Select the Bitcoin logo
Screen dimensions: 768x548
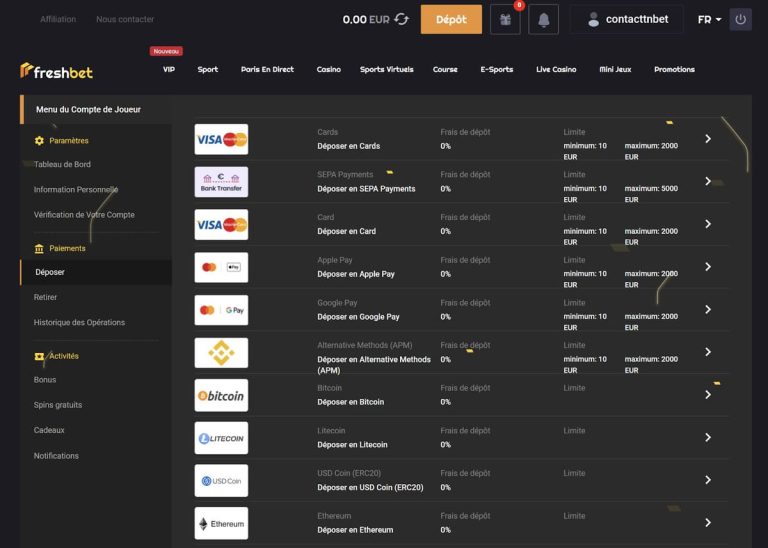221,395
